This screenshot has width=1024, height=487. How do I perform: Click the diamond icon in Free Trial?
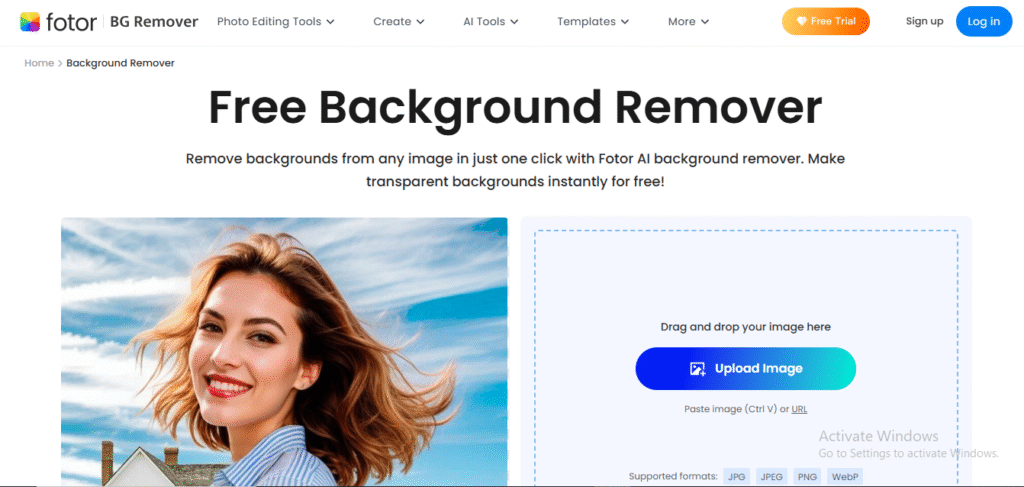pyautogui.click(x=801, y=22)
